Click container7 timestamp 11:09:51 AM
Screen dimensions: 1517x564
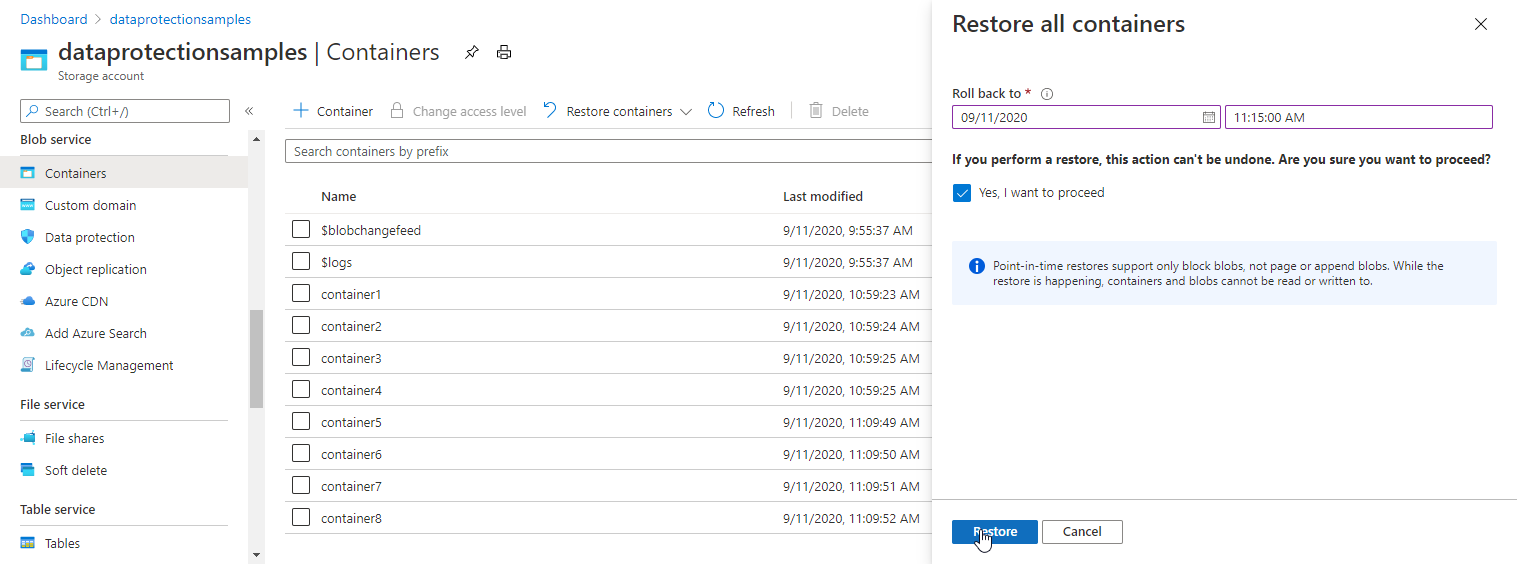851,486
